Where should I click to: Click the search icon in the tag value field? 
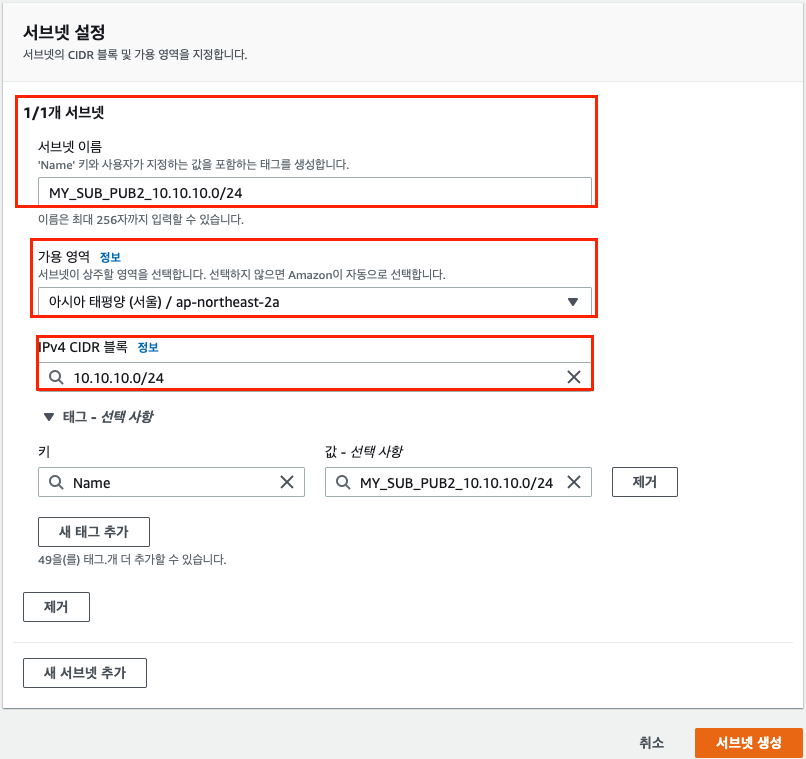pyautogui.click(x=343, y=482)
